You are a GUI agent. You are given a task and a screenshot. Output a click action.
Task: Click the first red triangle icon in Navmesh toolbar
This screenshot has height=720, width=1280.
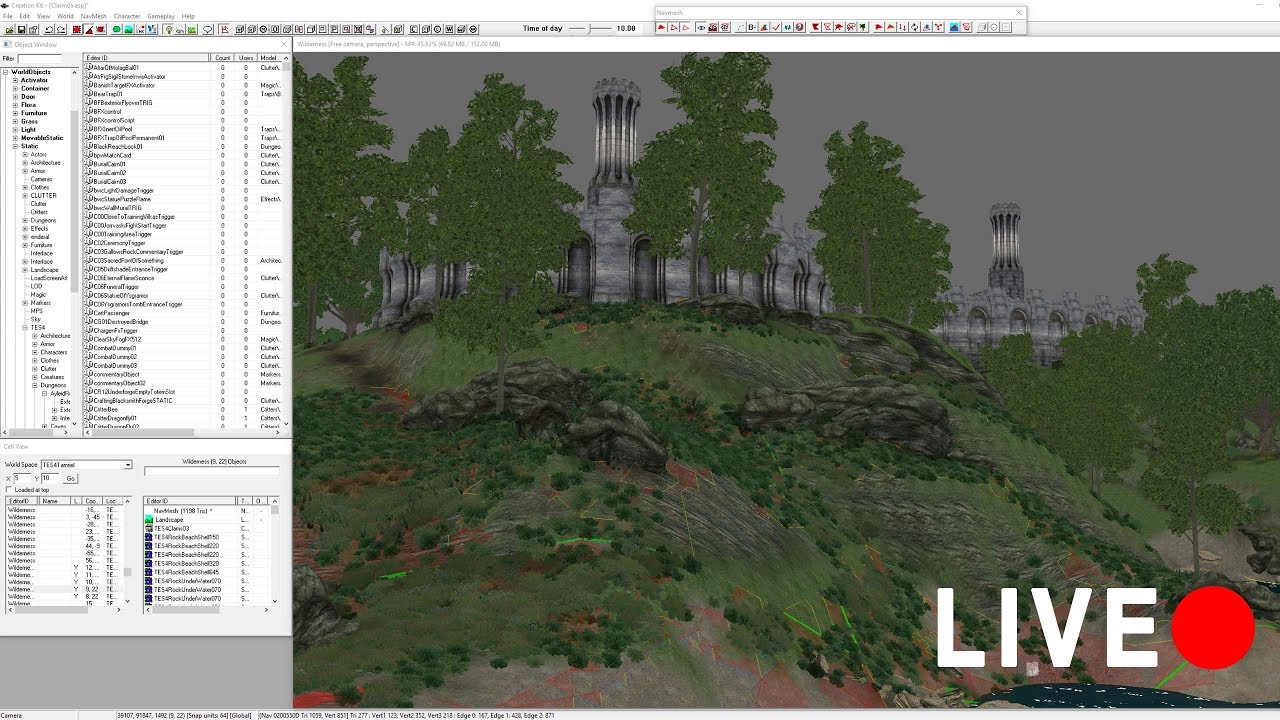point(661,27)
